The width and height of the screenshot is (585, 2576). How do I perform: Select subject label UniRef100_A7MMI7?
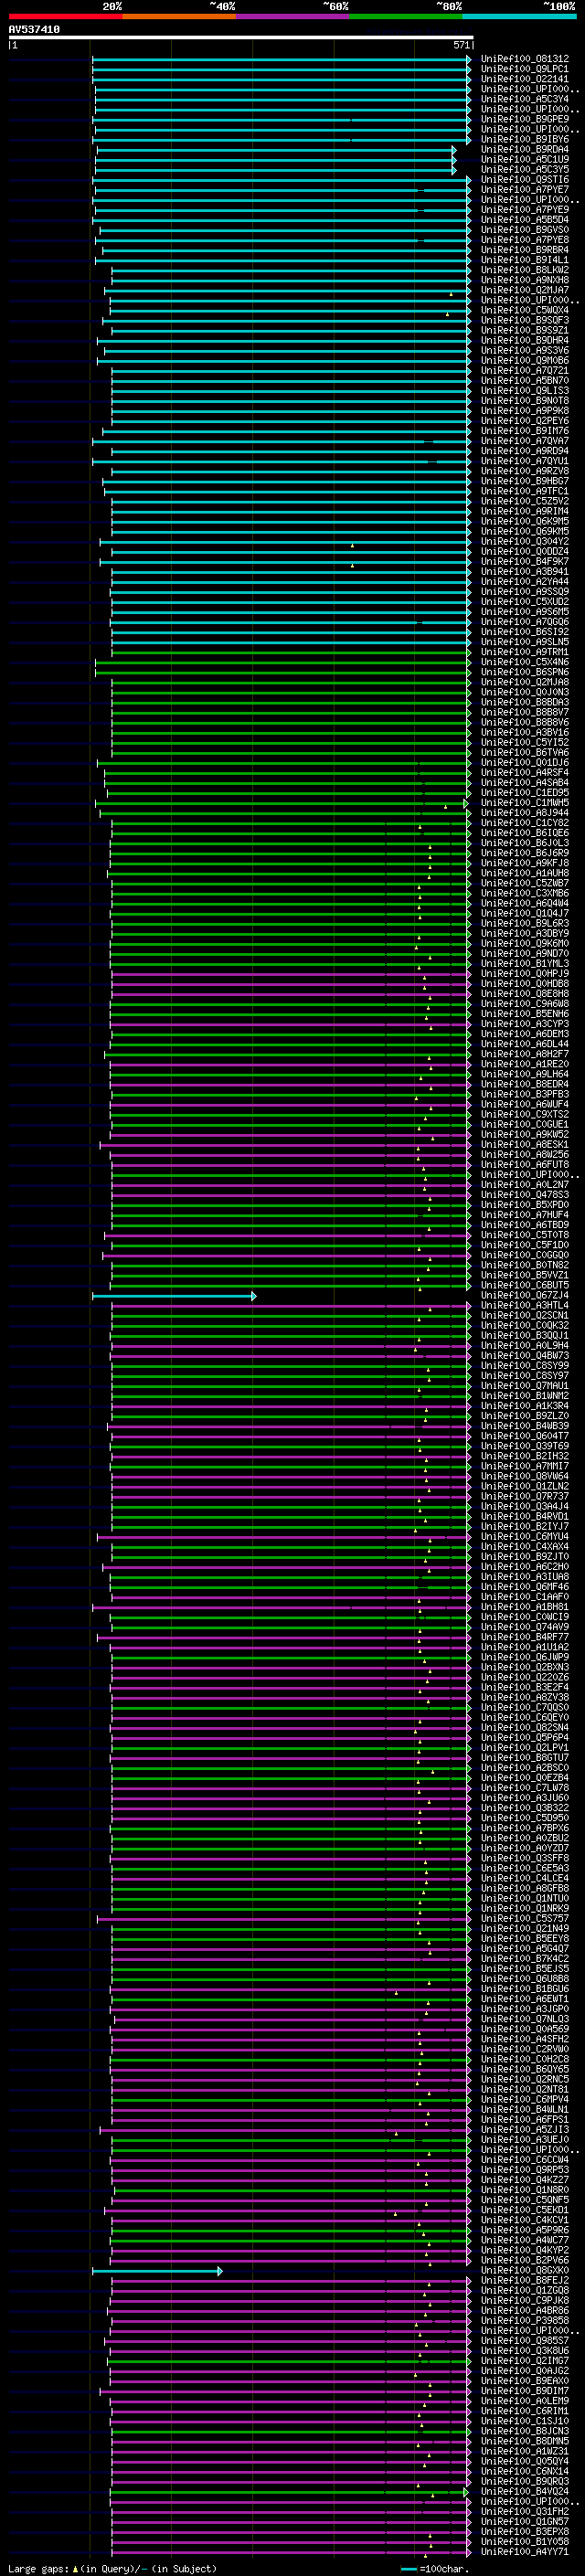525,1467
